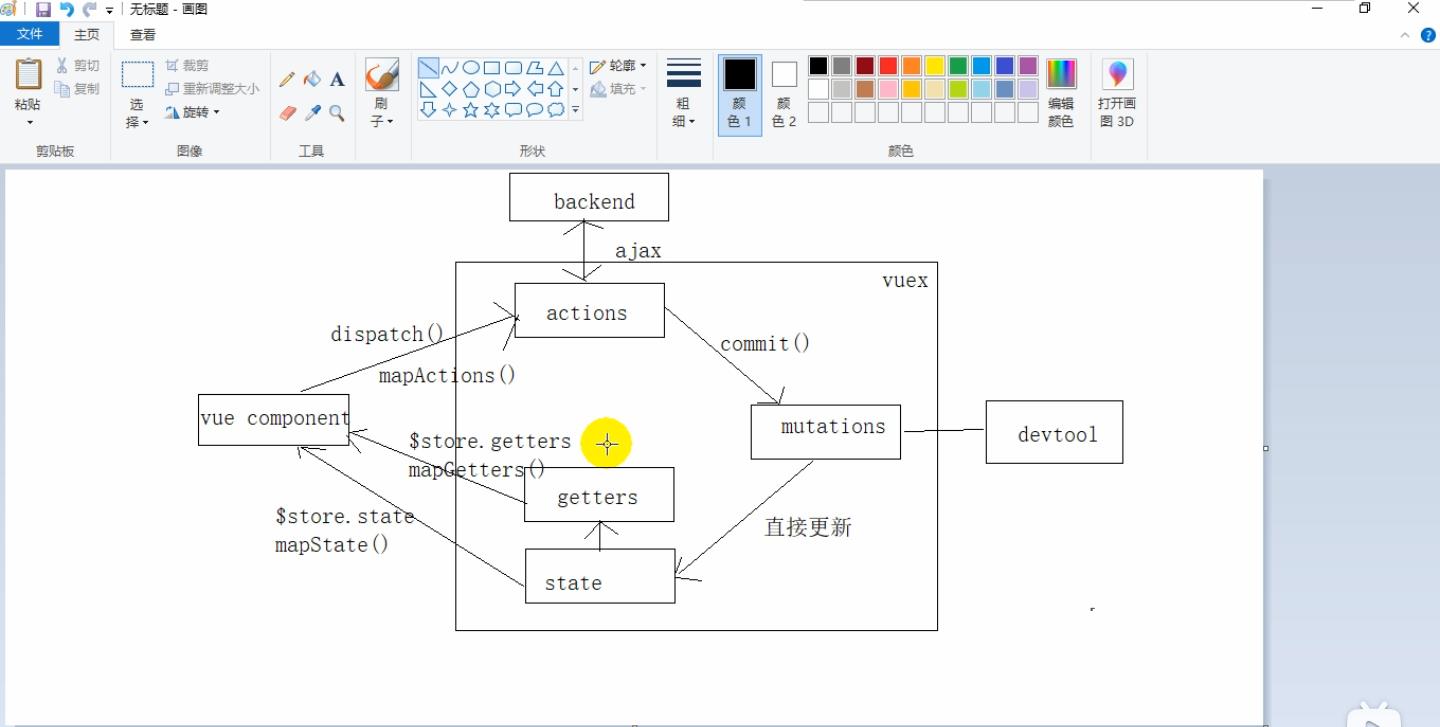This screenshot has height=727, width=1440.
Task: Choose the Polygon shape
Action: point(535,68)
